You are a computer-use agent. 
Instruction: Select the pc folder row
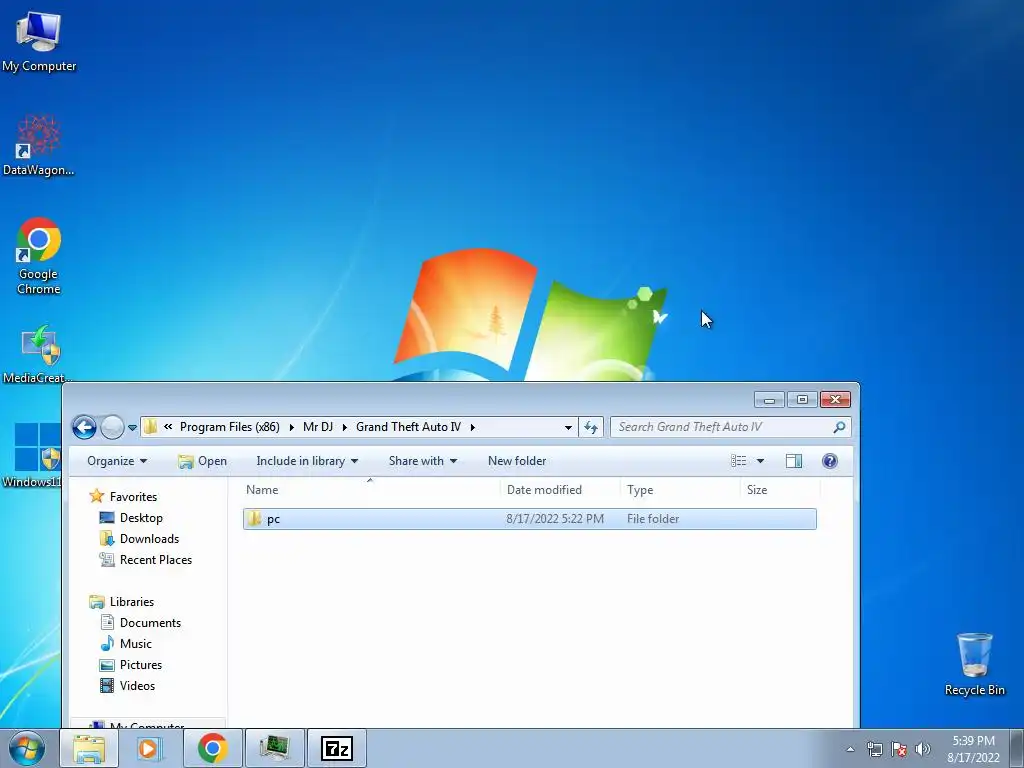pyautogui.click(x=530, y=519)
